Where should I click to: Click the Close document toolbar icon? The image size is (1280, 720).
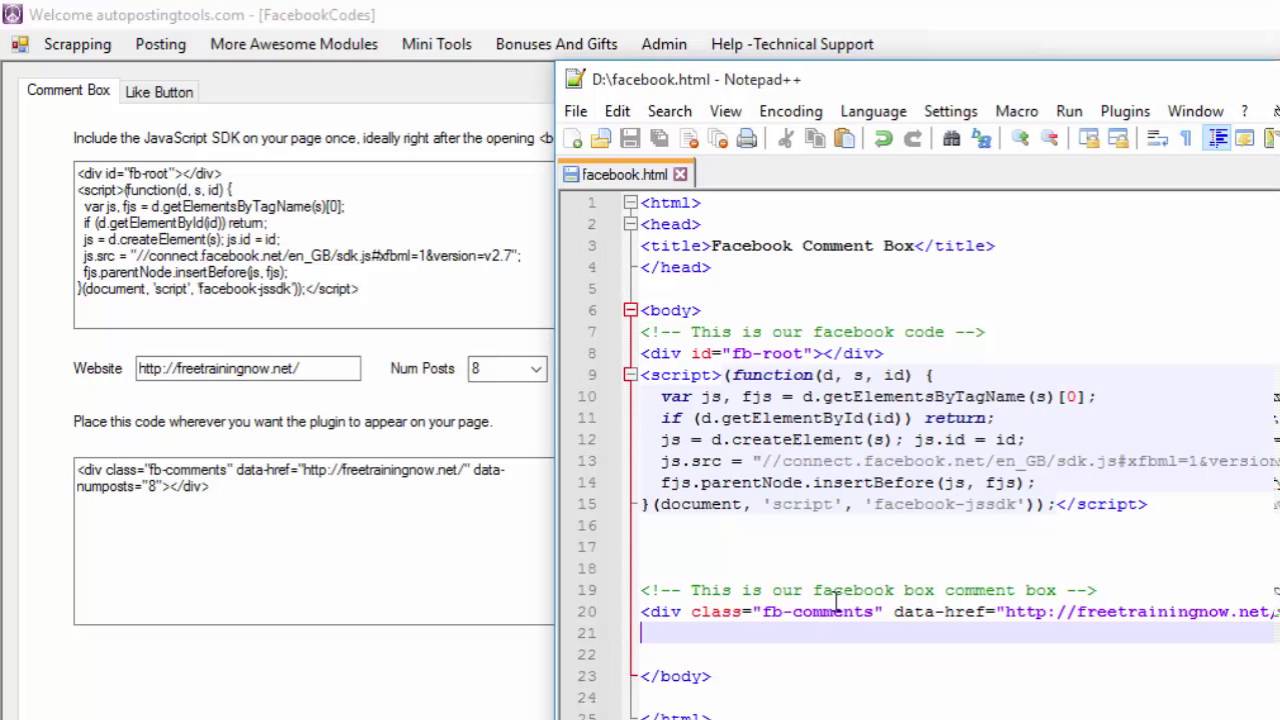point(689,139)
